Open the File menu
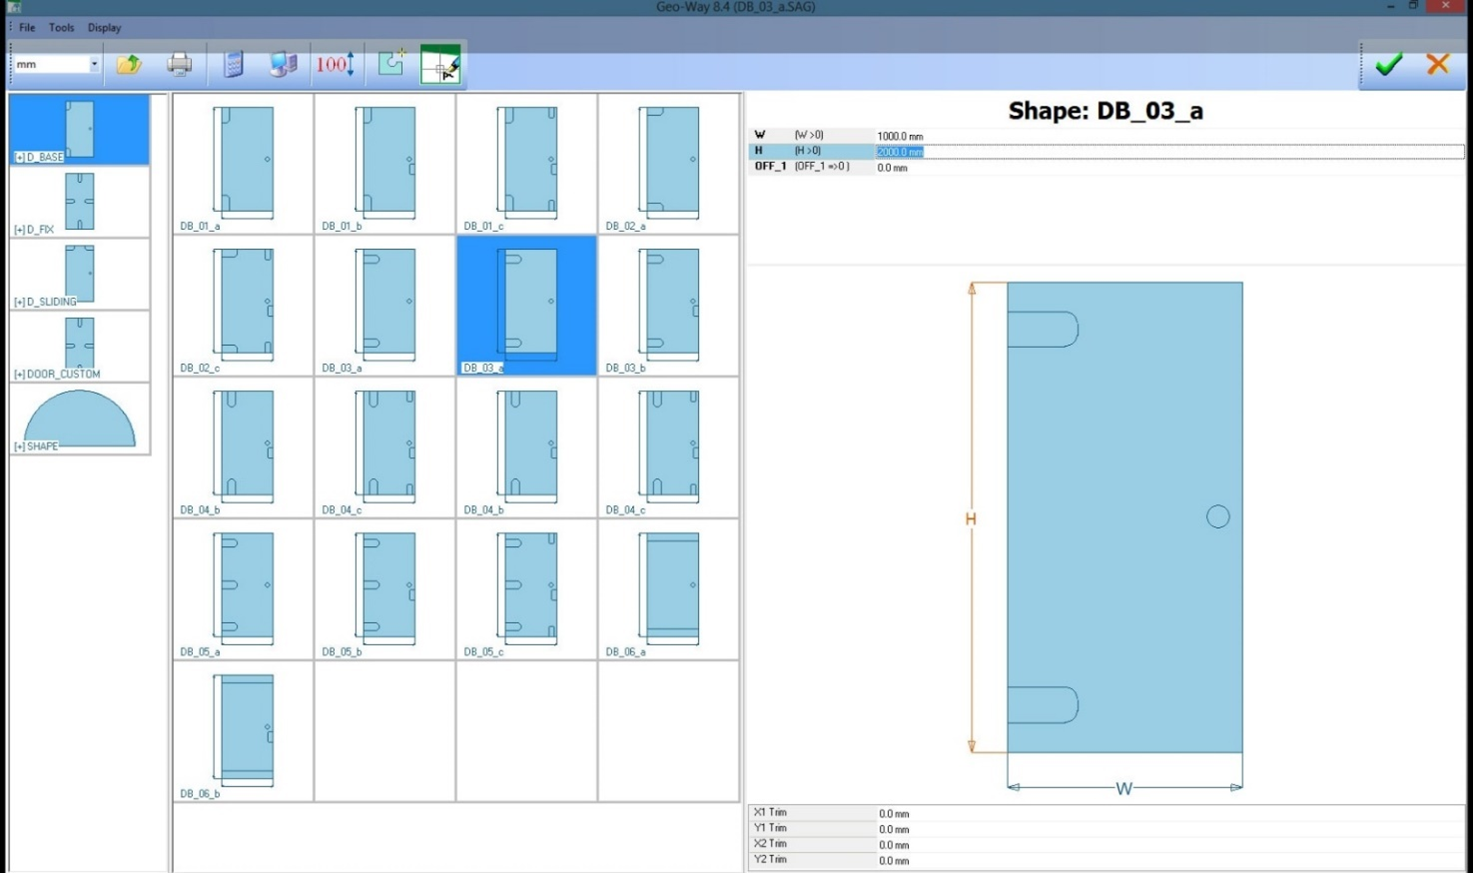 click(x=27, y=28)
